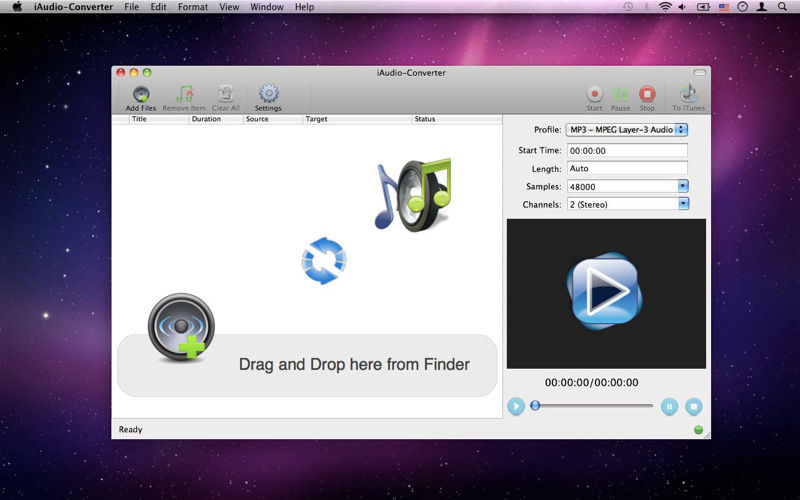
Task: Click the Ready status text
Action: pos(131,430)
